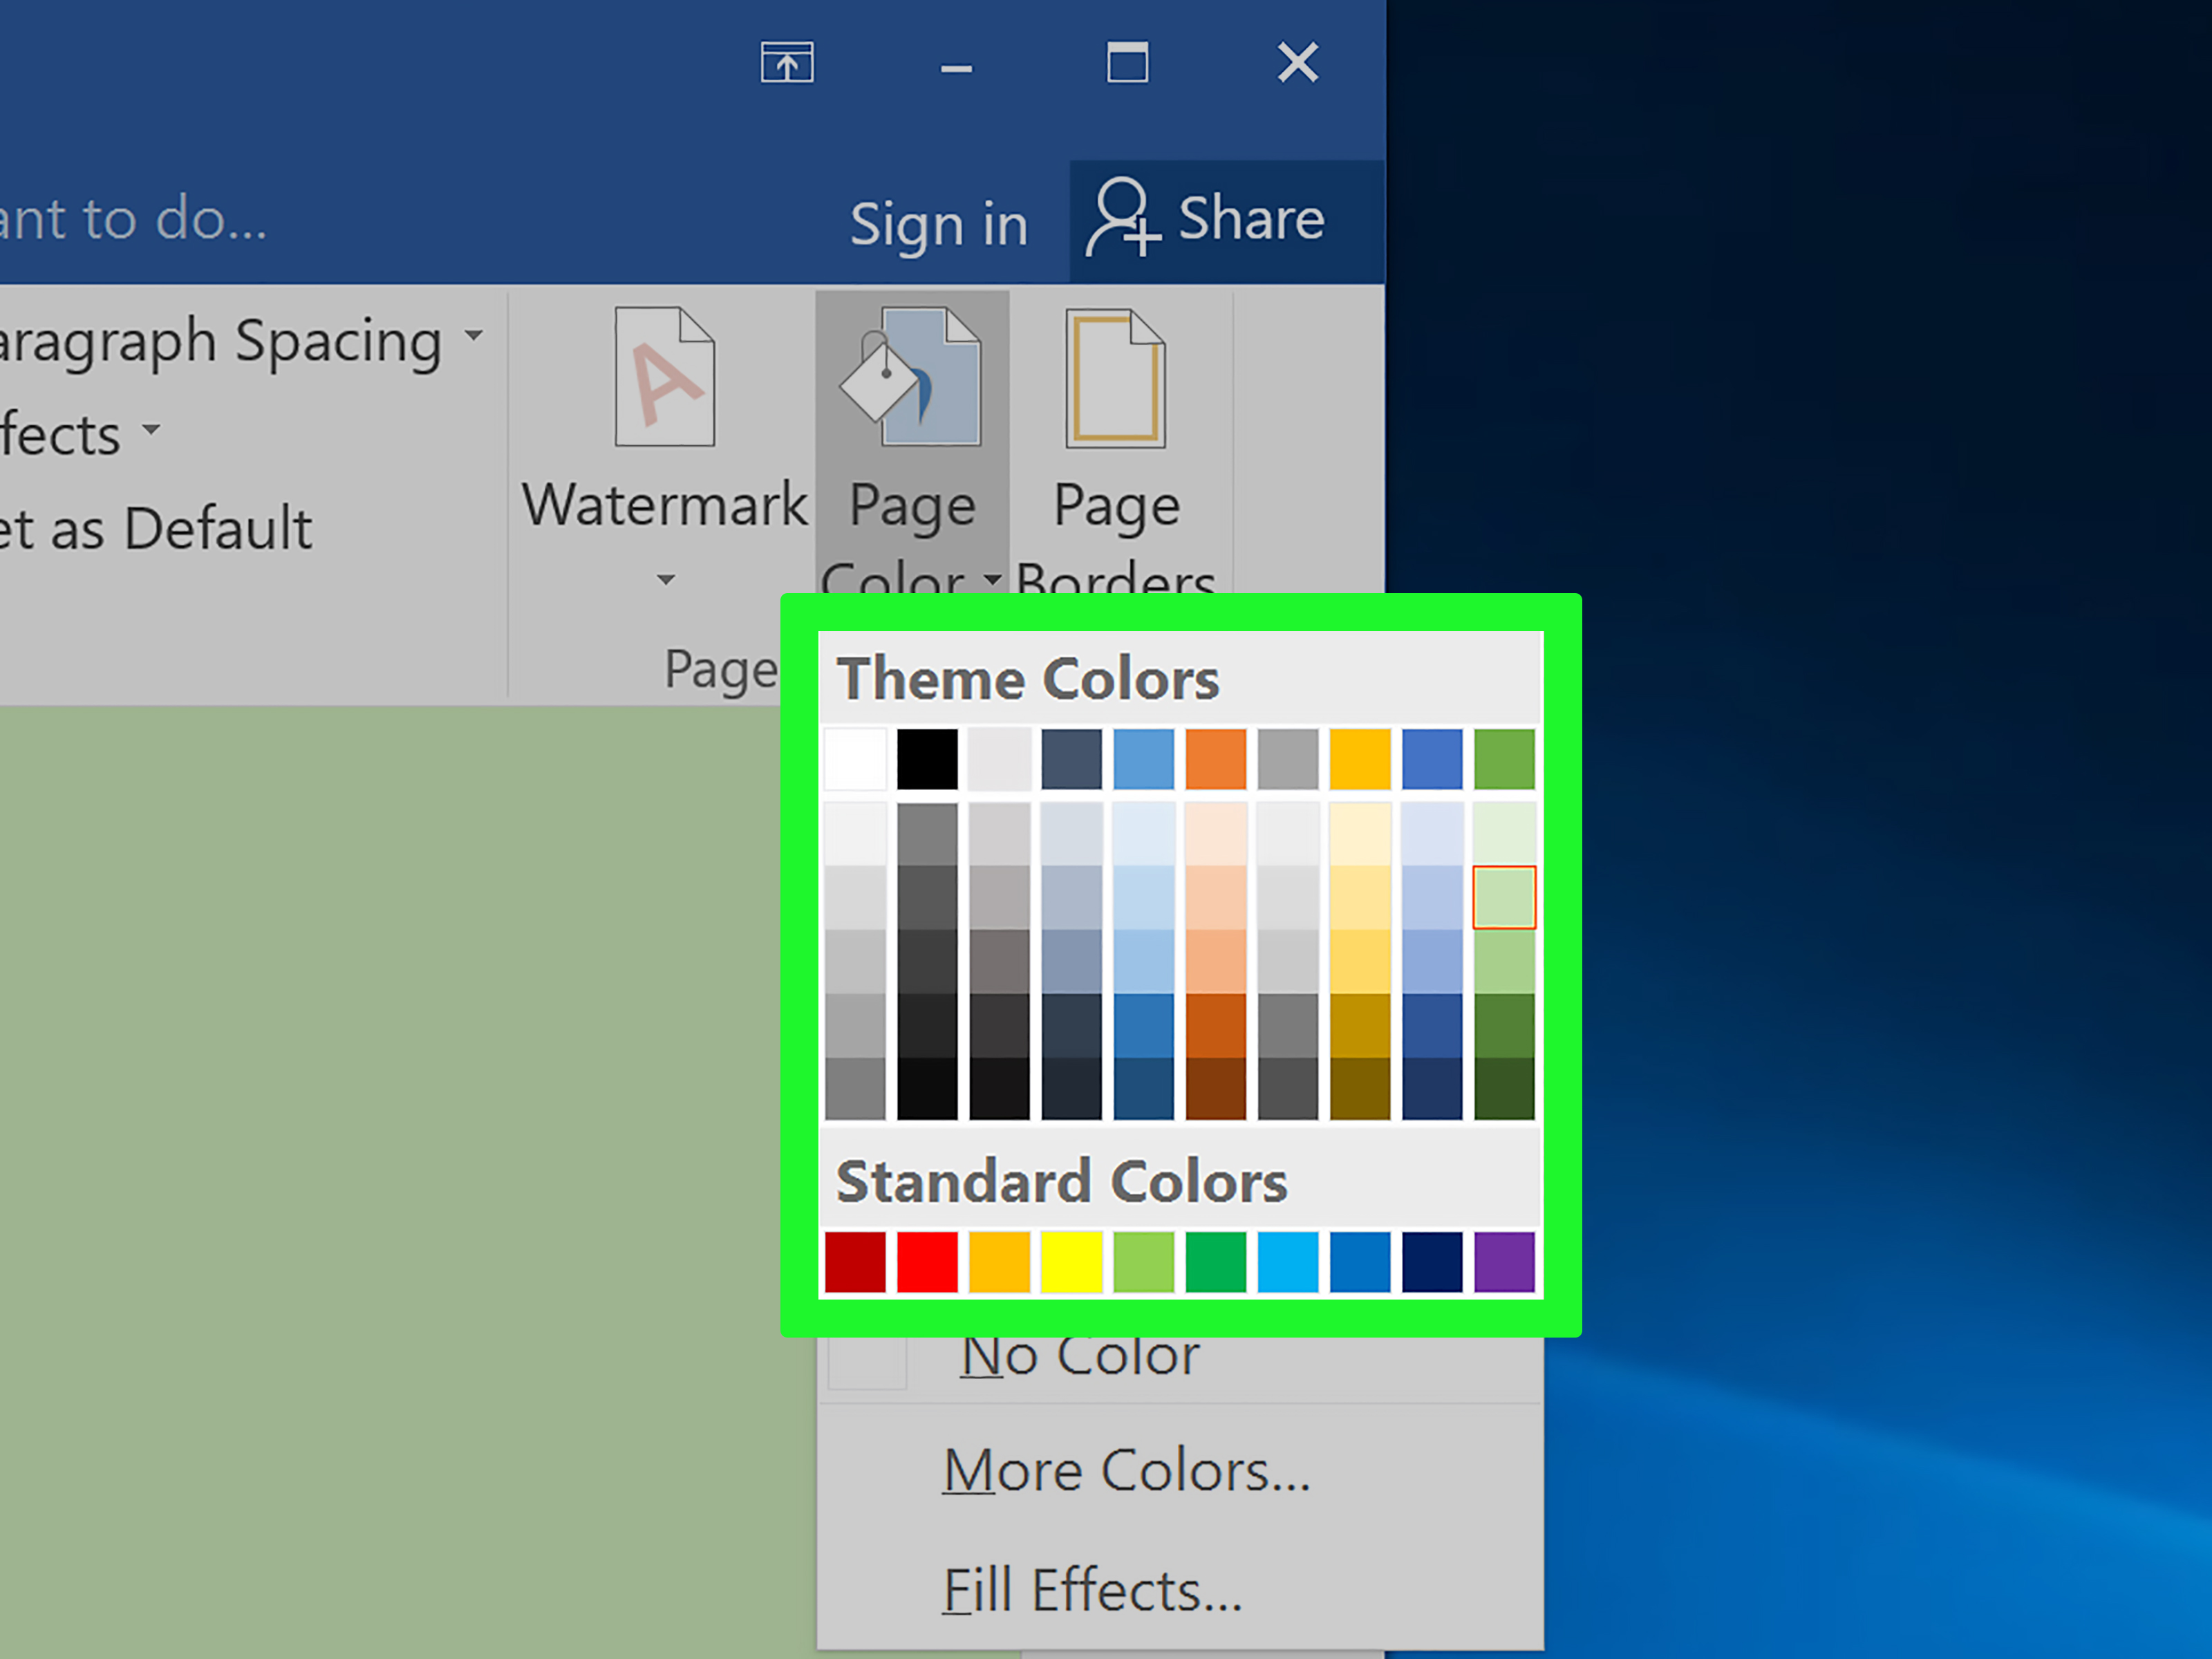Image resolution: width=2212 pixels, height=1659 pixels.
Task: Click the Page Borders icon
Action: (1115, 378)
